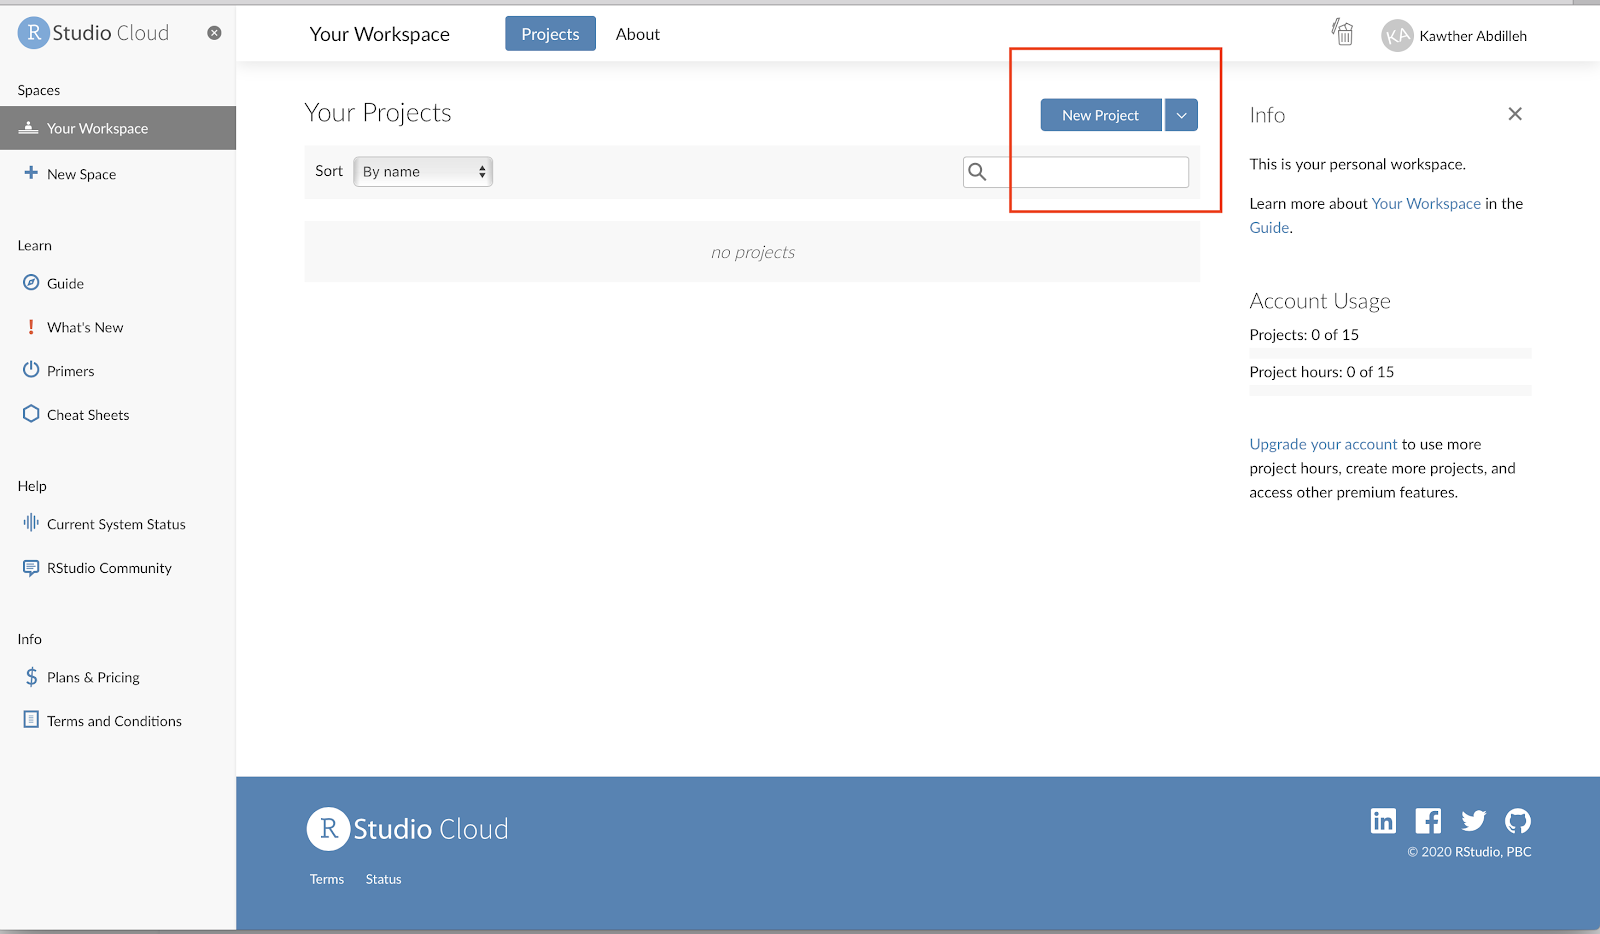Open Cheat Sheets in the sidebar

88,415
